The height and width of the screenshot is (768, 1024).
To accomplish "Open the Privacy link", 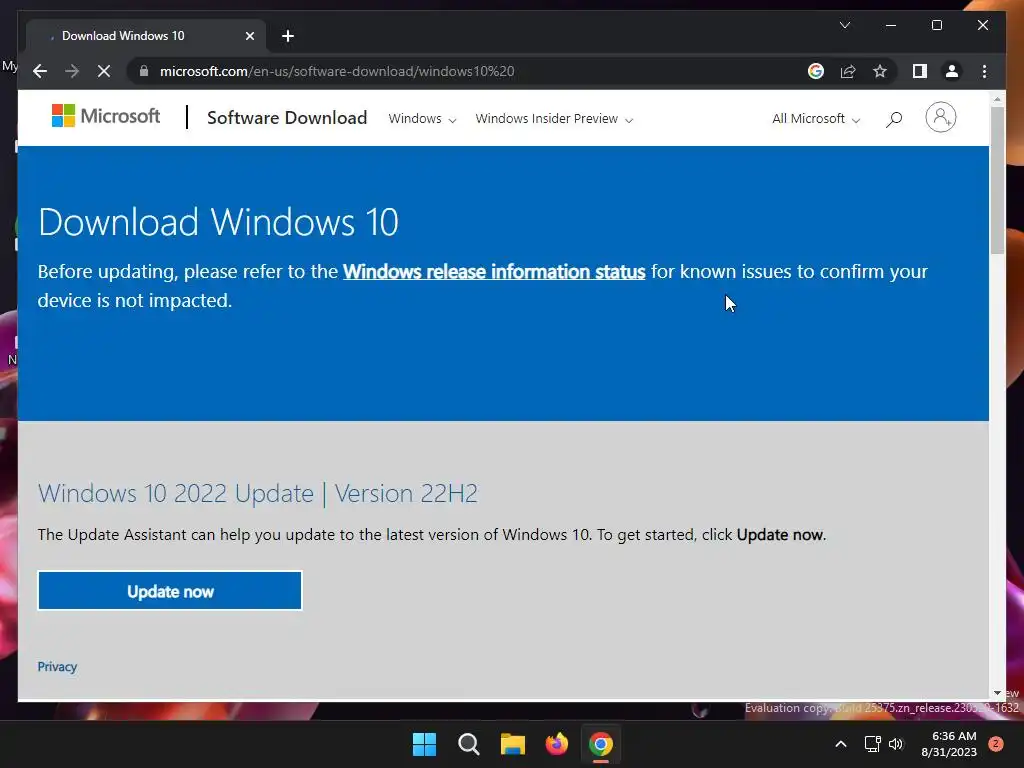I will 57,667.
